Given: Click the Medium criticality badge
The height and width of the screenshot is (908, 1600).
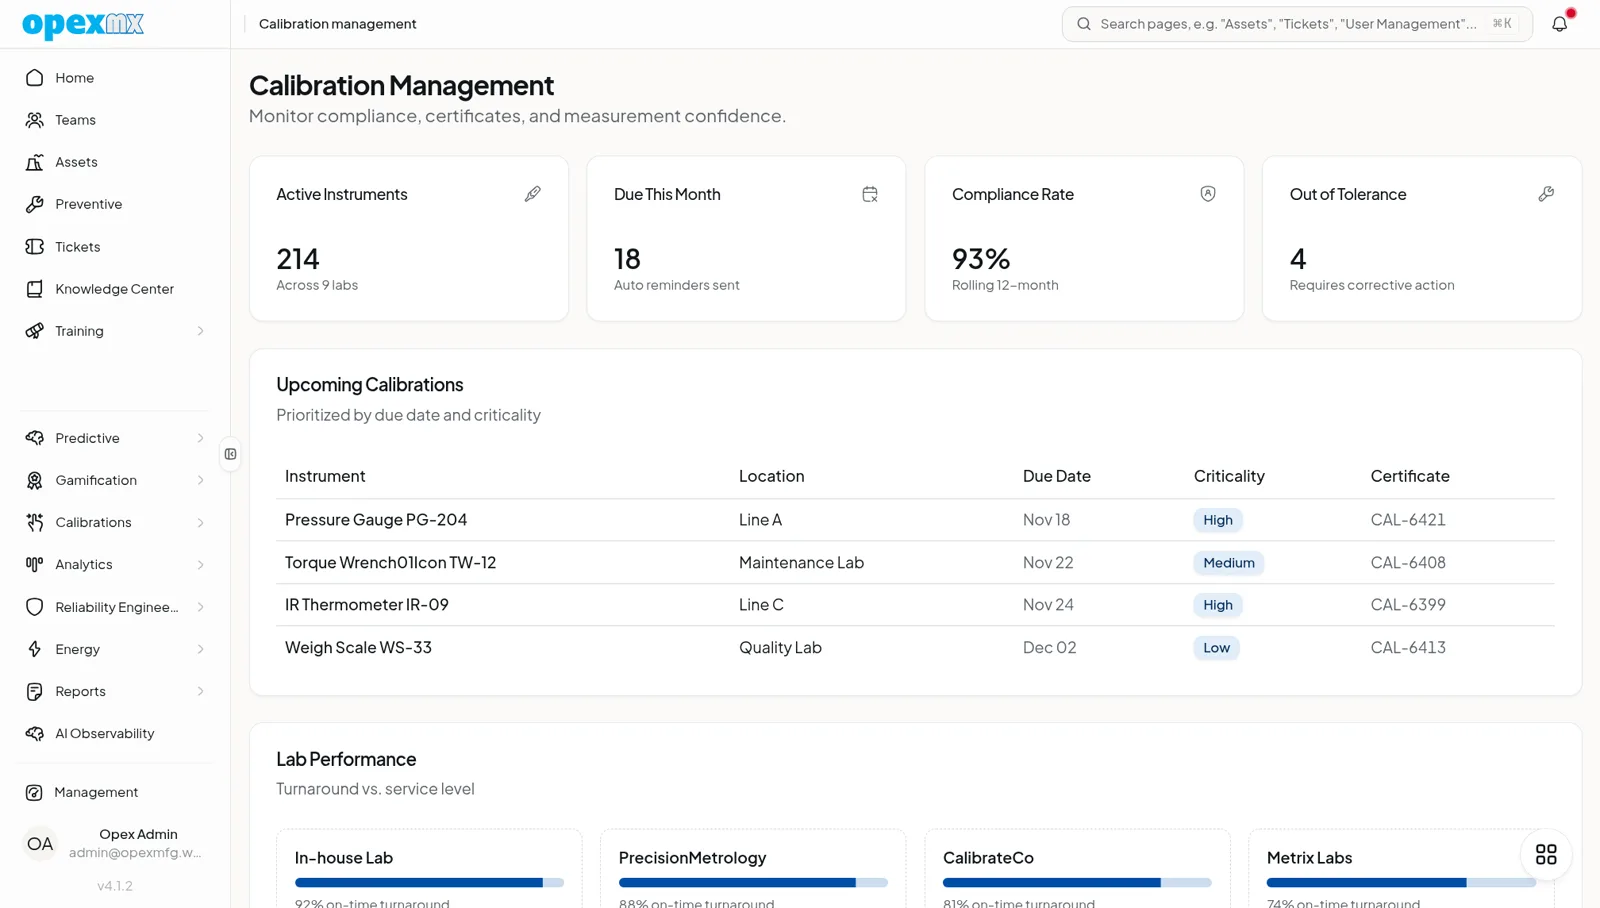Looking at the screenshot, I should (1229, 562).
